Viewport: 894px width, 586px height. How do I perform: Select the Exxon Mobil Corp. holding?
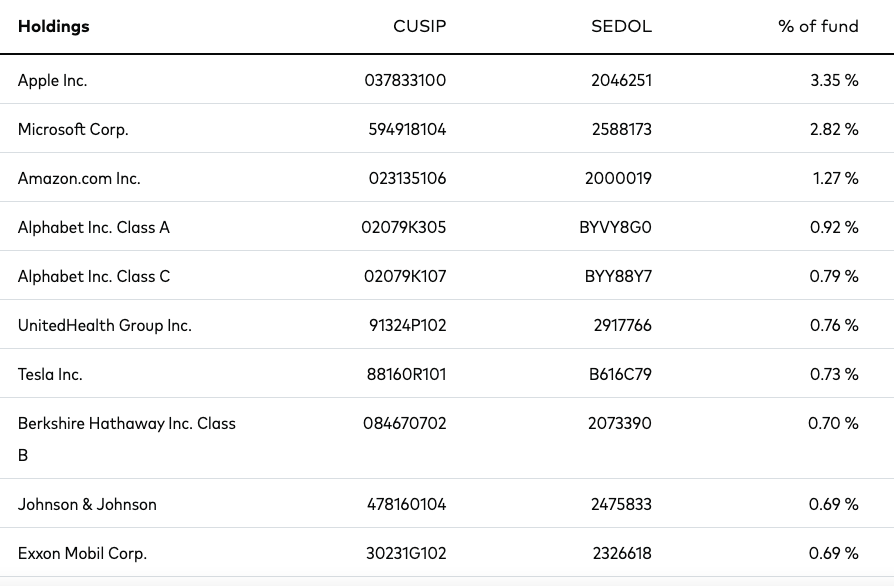[83, 554]
